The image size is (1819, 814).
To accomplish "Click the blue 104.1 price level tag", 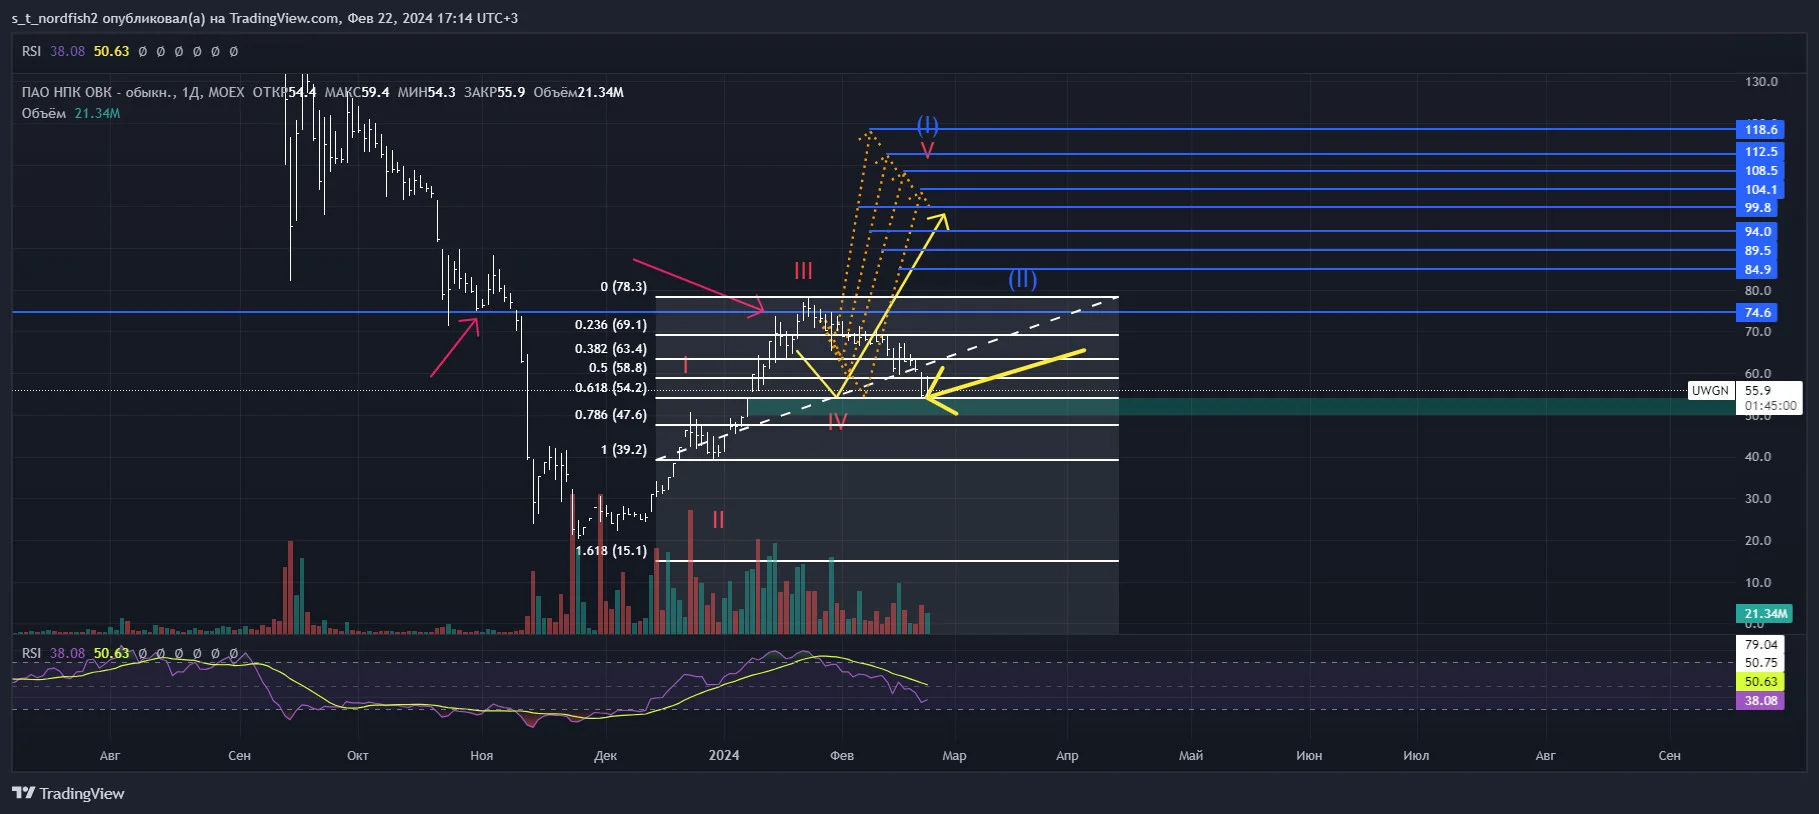I will click(1761, 190).
